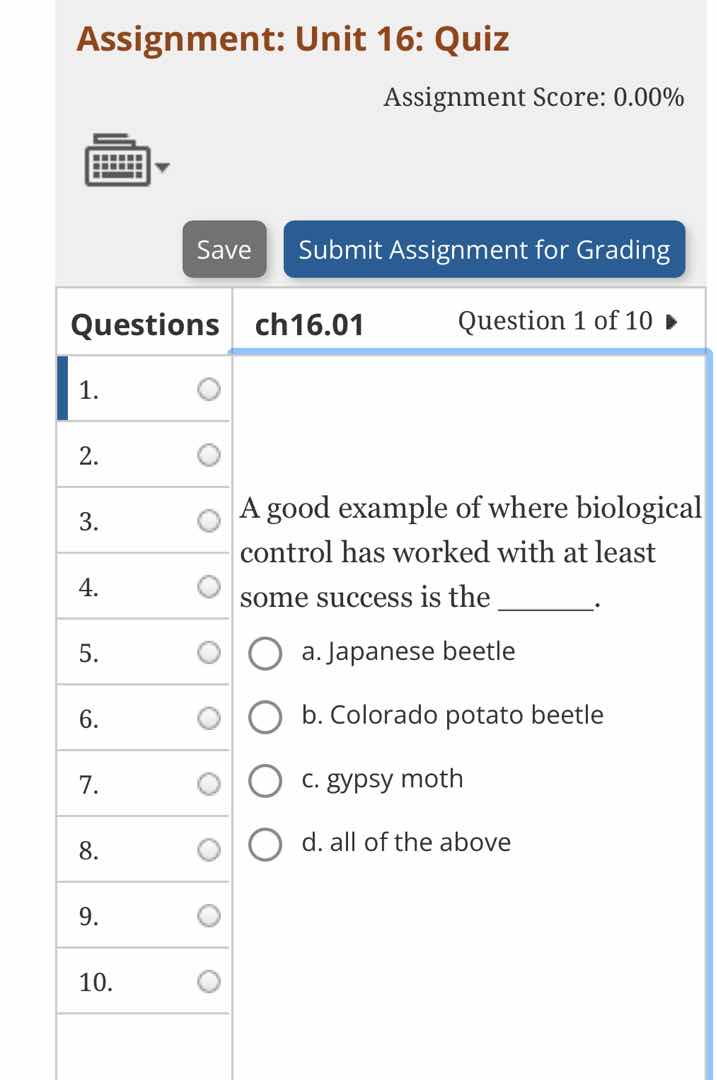
Task: Click question 6 status circle
Action: click(208, 718)
